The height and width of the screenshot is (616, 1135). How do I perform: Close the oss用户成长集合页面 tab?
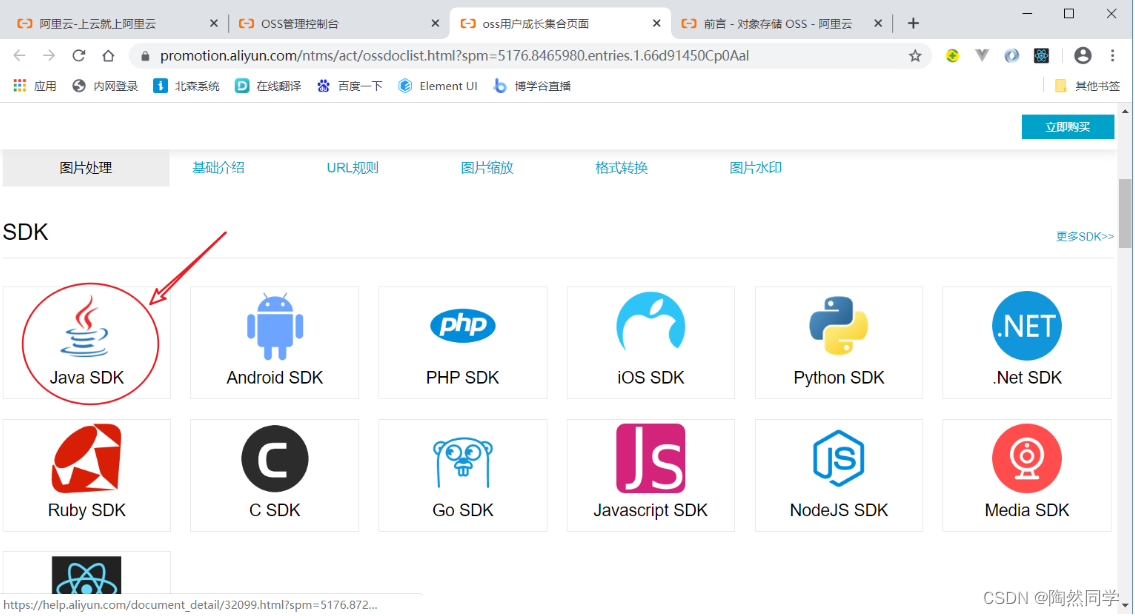[x=657, y=23]
